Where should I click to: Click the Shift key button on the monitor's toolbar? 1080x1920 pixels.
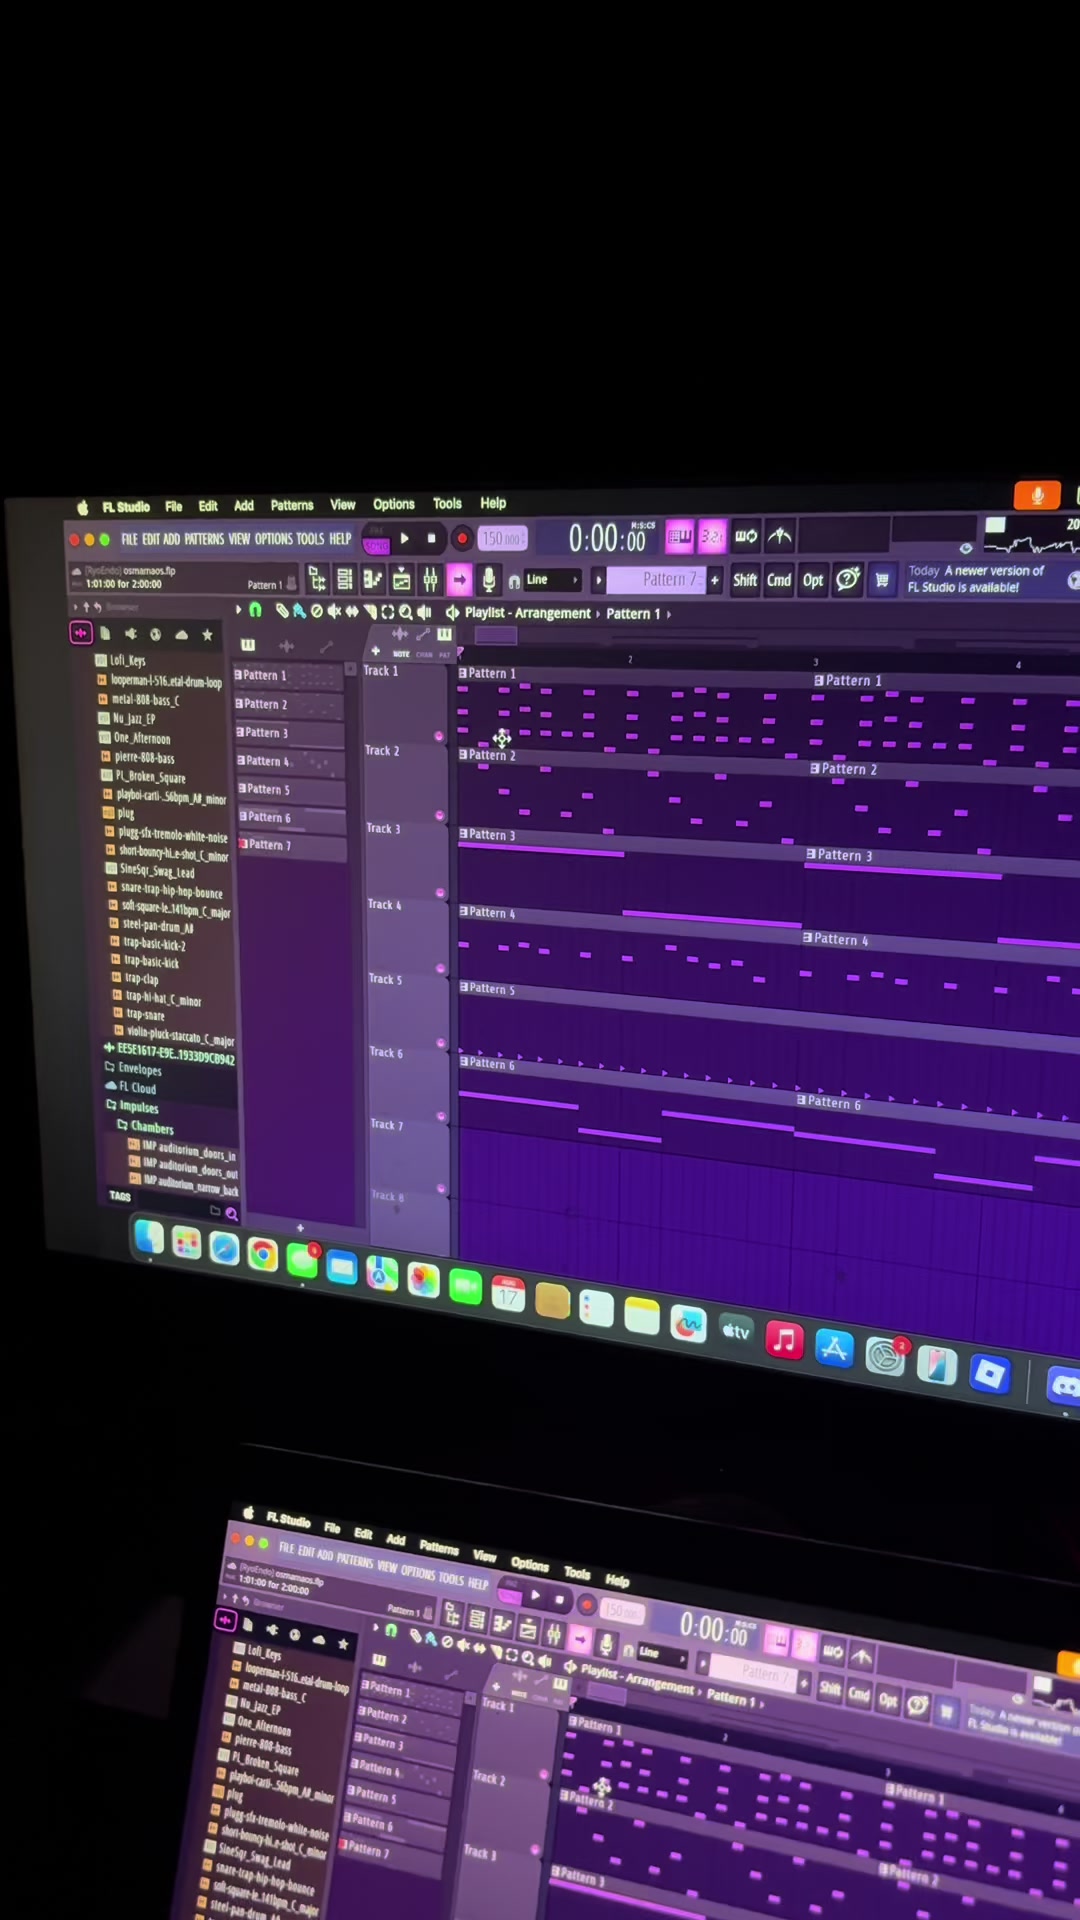[745, 580]
